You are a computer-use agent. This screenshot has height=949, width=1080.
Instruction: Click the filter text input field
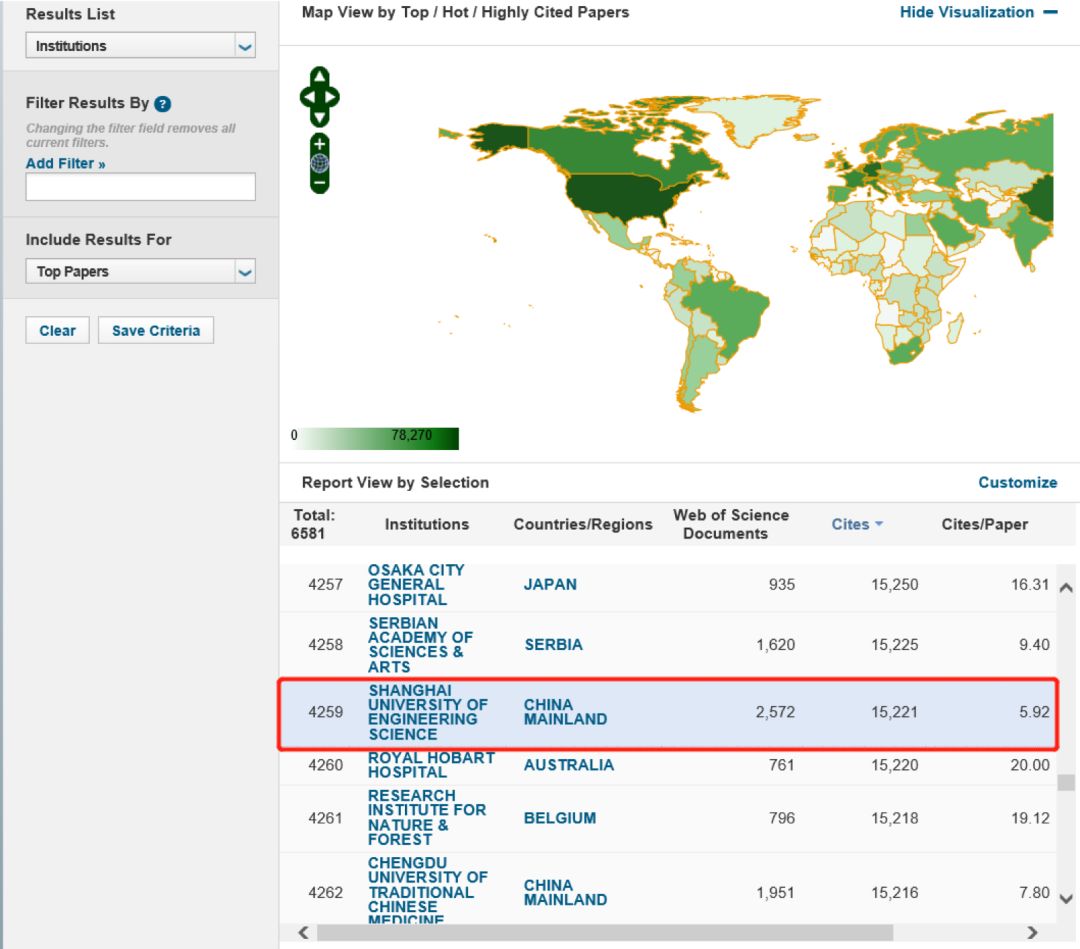coord(140,187)
